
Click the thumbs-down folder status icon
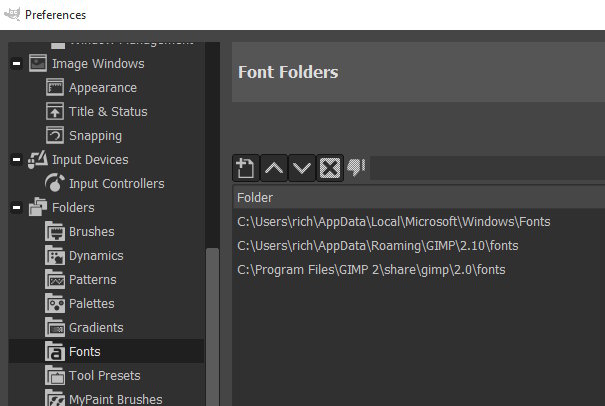pyautogui.click(x=356, y=167)
